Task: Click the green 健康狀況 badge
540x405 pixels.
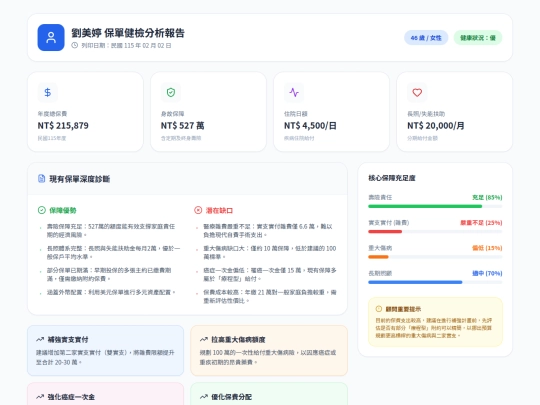Action: (478, 38)
